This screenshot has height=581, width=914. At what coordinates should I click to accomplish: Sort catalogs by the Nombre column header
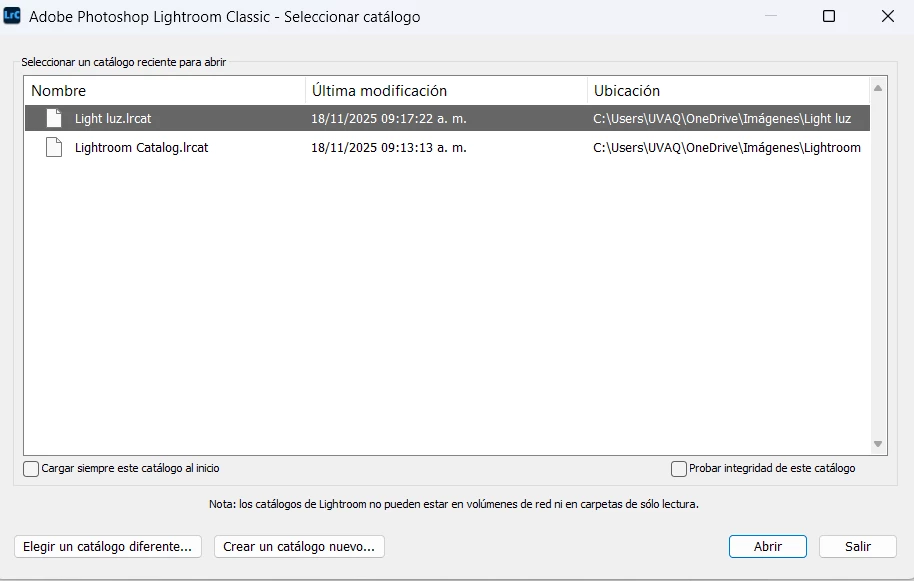[x=165, y=91]
